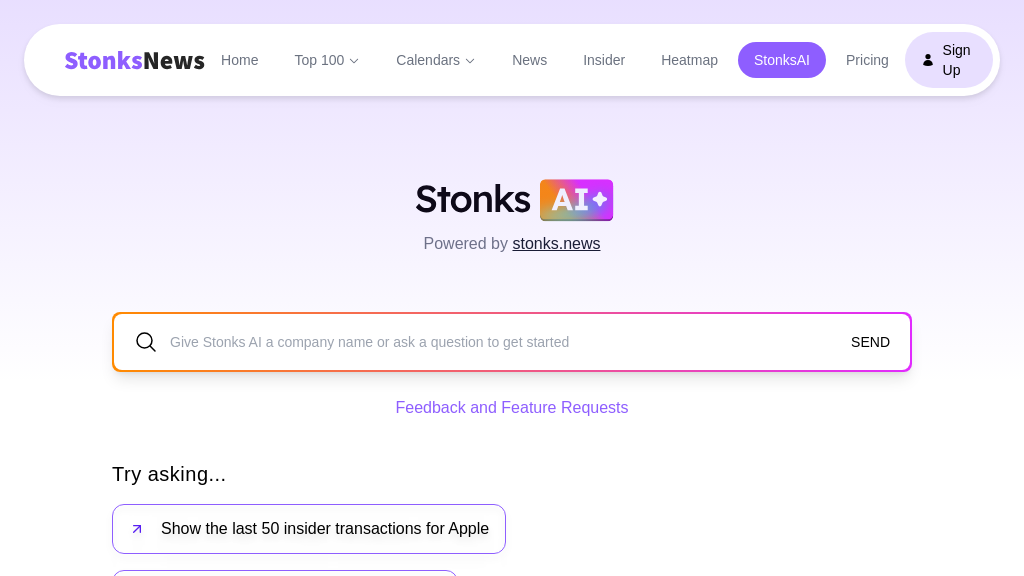Viewport: 1024px width, 576px height.
Task: Navigate to the Insider page
Action: (604, 60)
